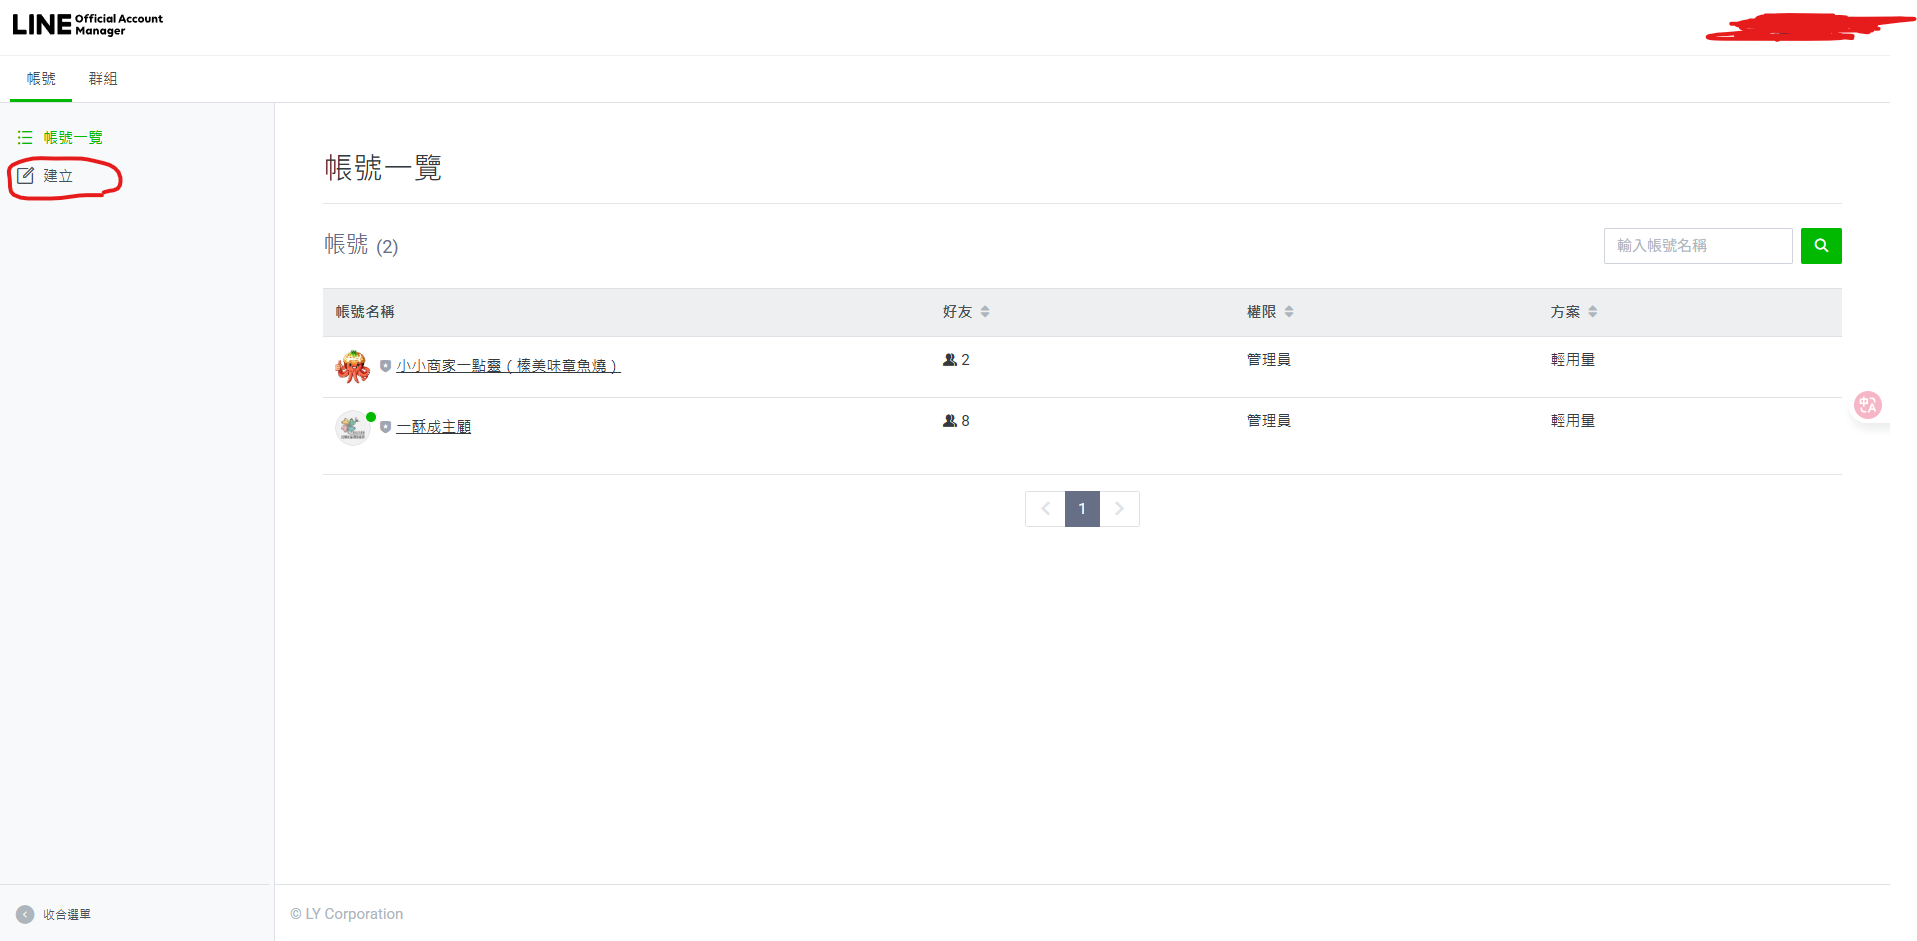Viewport: 1917px width, 941px height.
Task: Select page 1 in pagination
Action: pyautogui.click(x=1082, y=509)
